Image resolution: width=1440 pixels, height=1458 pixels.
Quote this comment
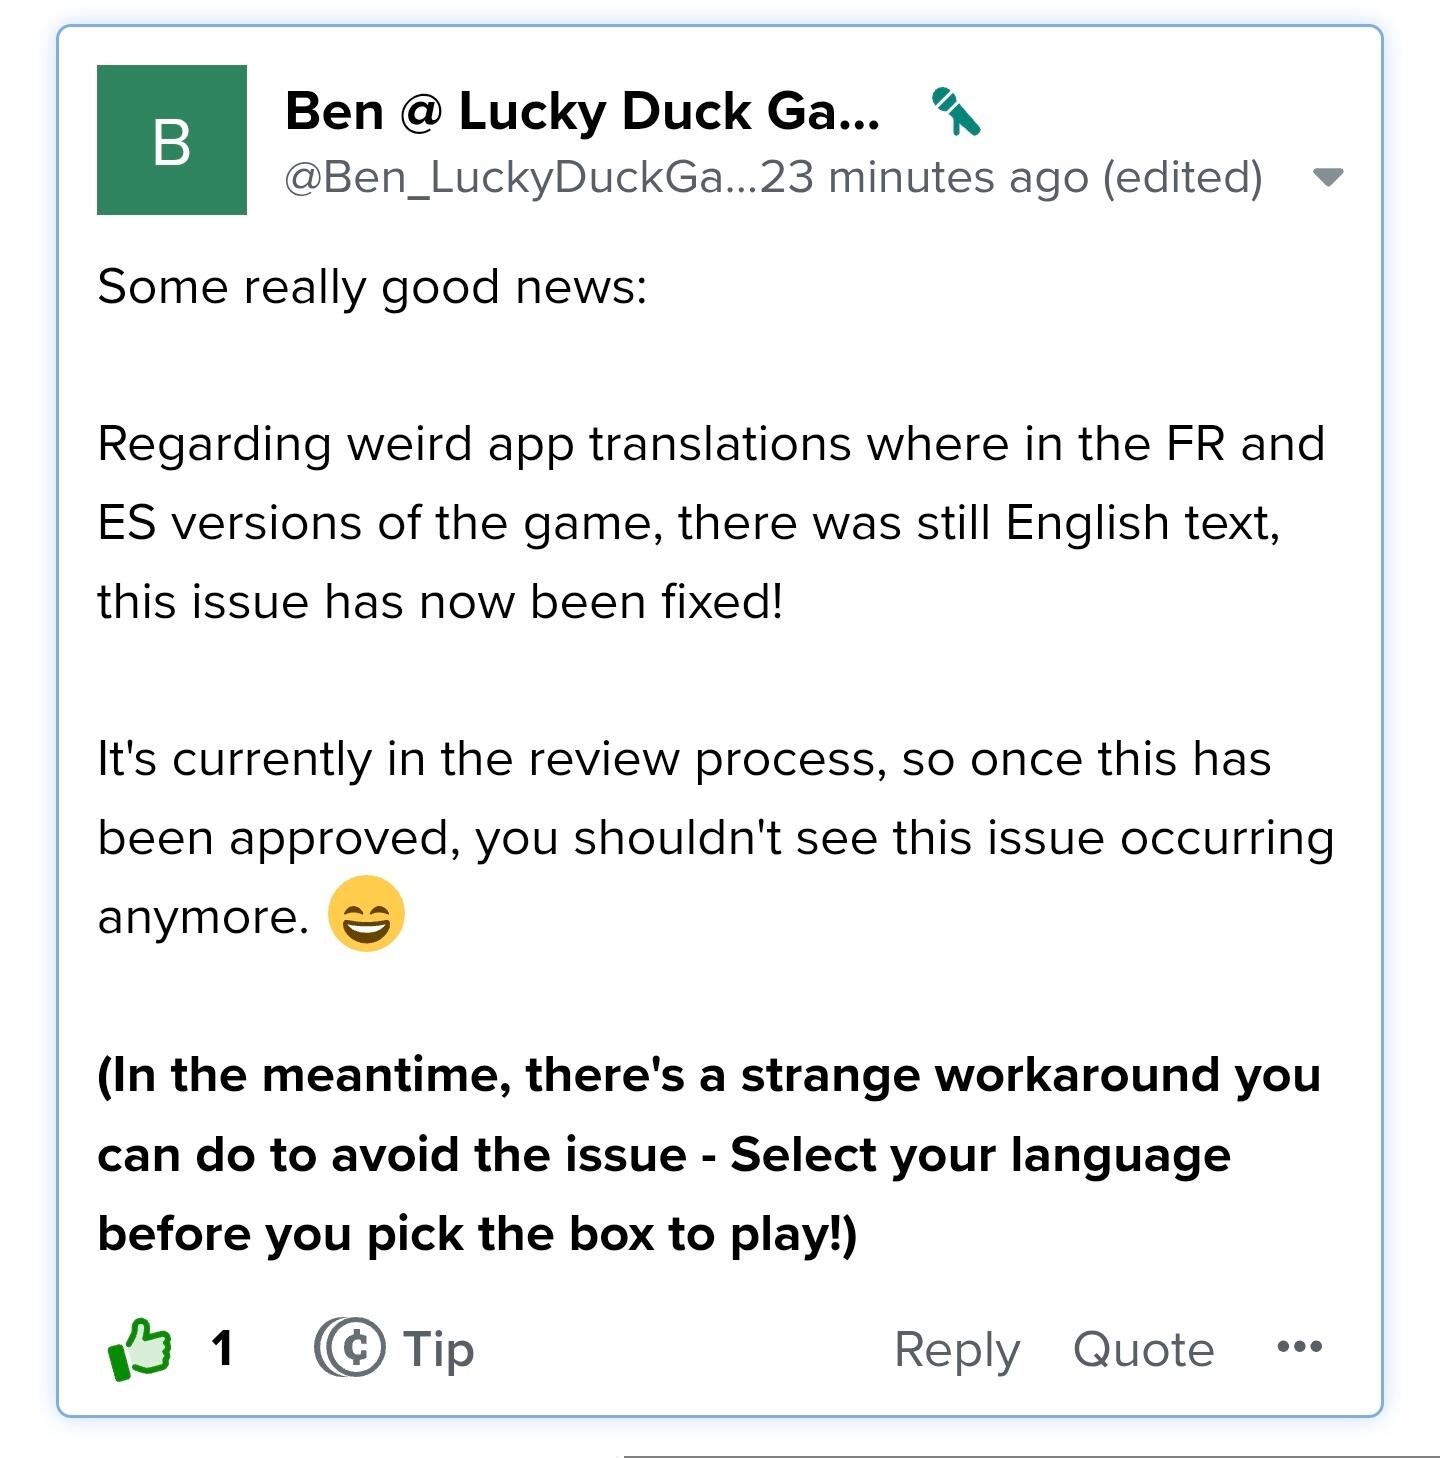[1143, 1349]
